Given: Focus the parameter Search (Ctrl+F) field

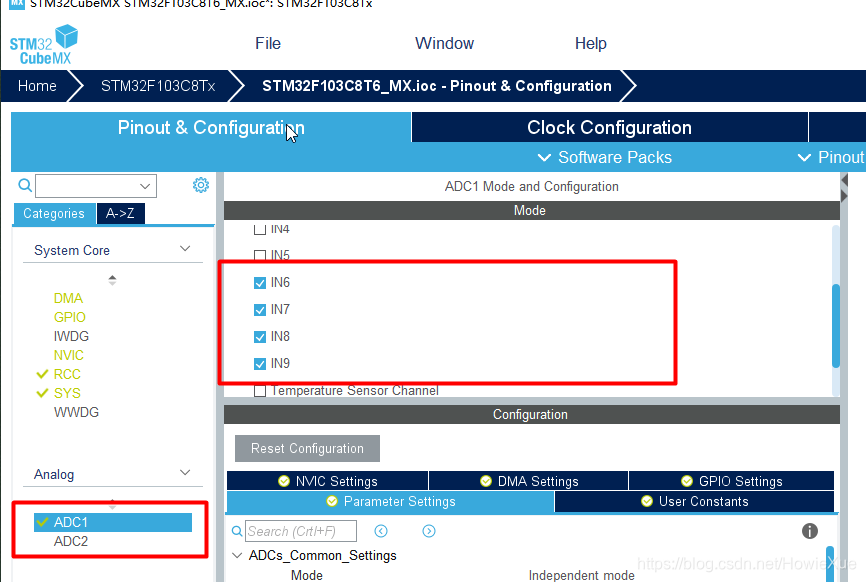Looking at the screenshot, I should tap(300, 531).
